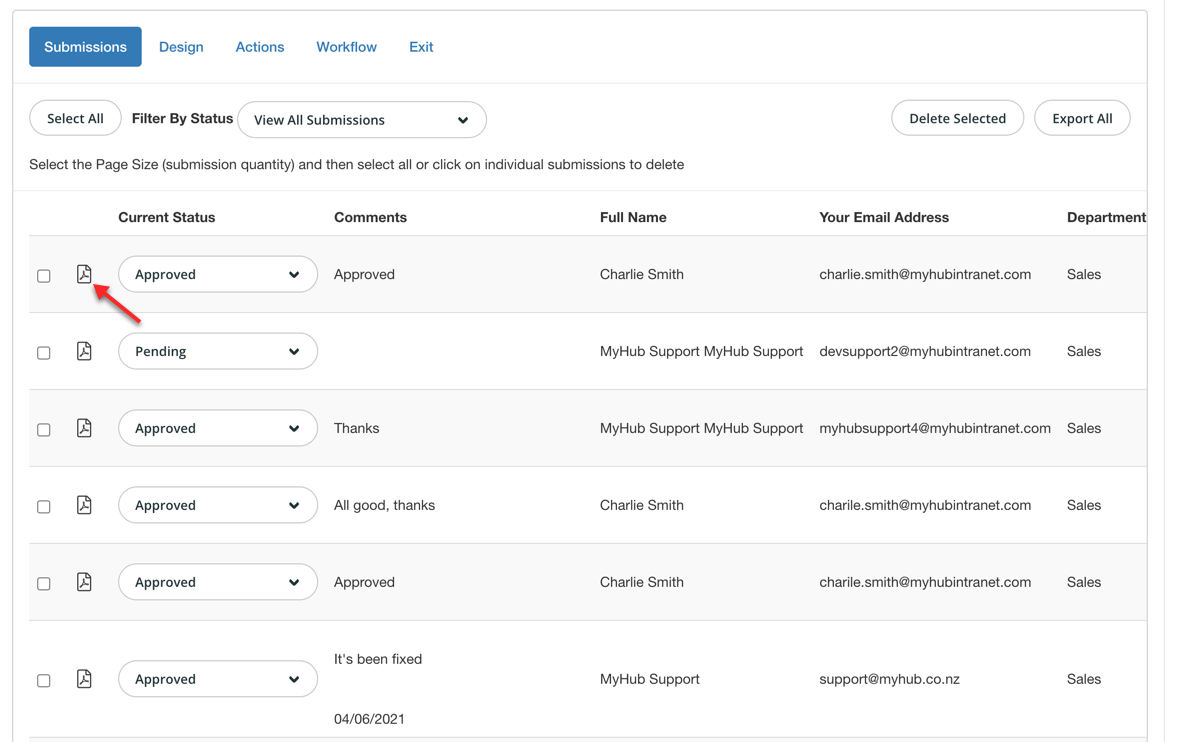
Task: Click the Your Email Address column header
Action: [884, 217]
